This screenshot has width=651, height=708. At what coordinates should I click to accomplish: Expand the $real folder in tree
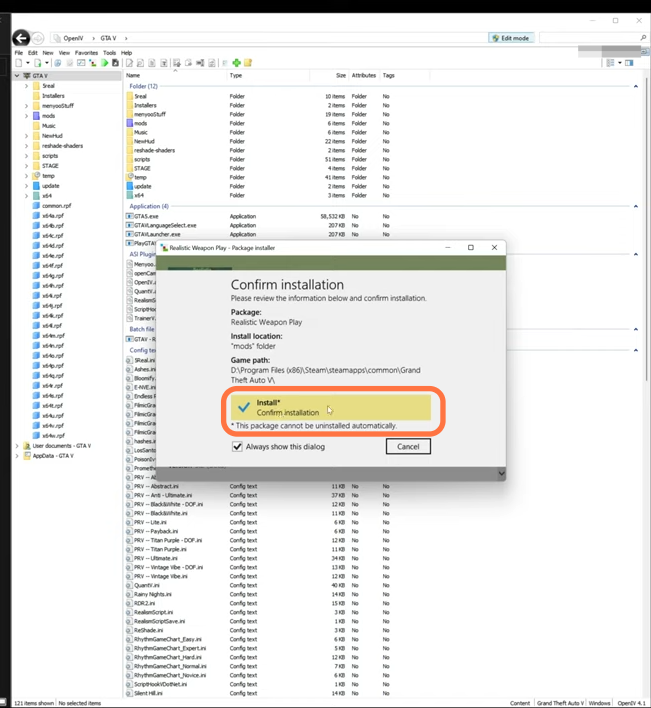click(x=26, y=86)
